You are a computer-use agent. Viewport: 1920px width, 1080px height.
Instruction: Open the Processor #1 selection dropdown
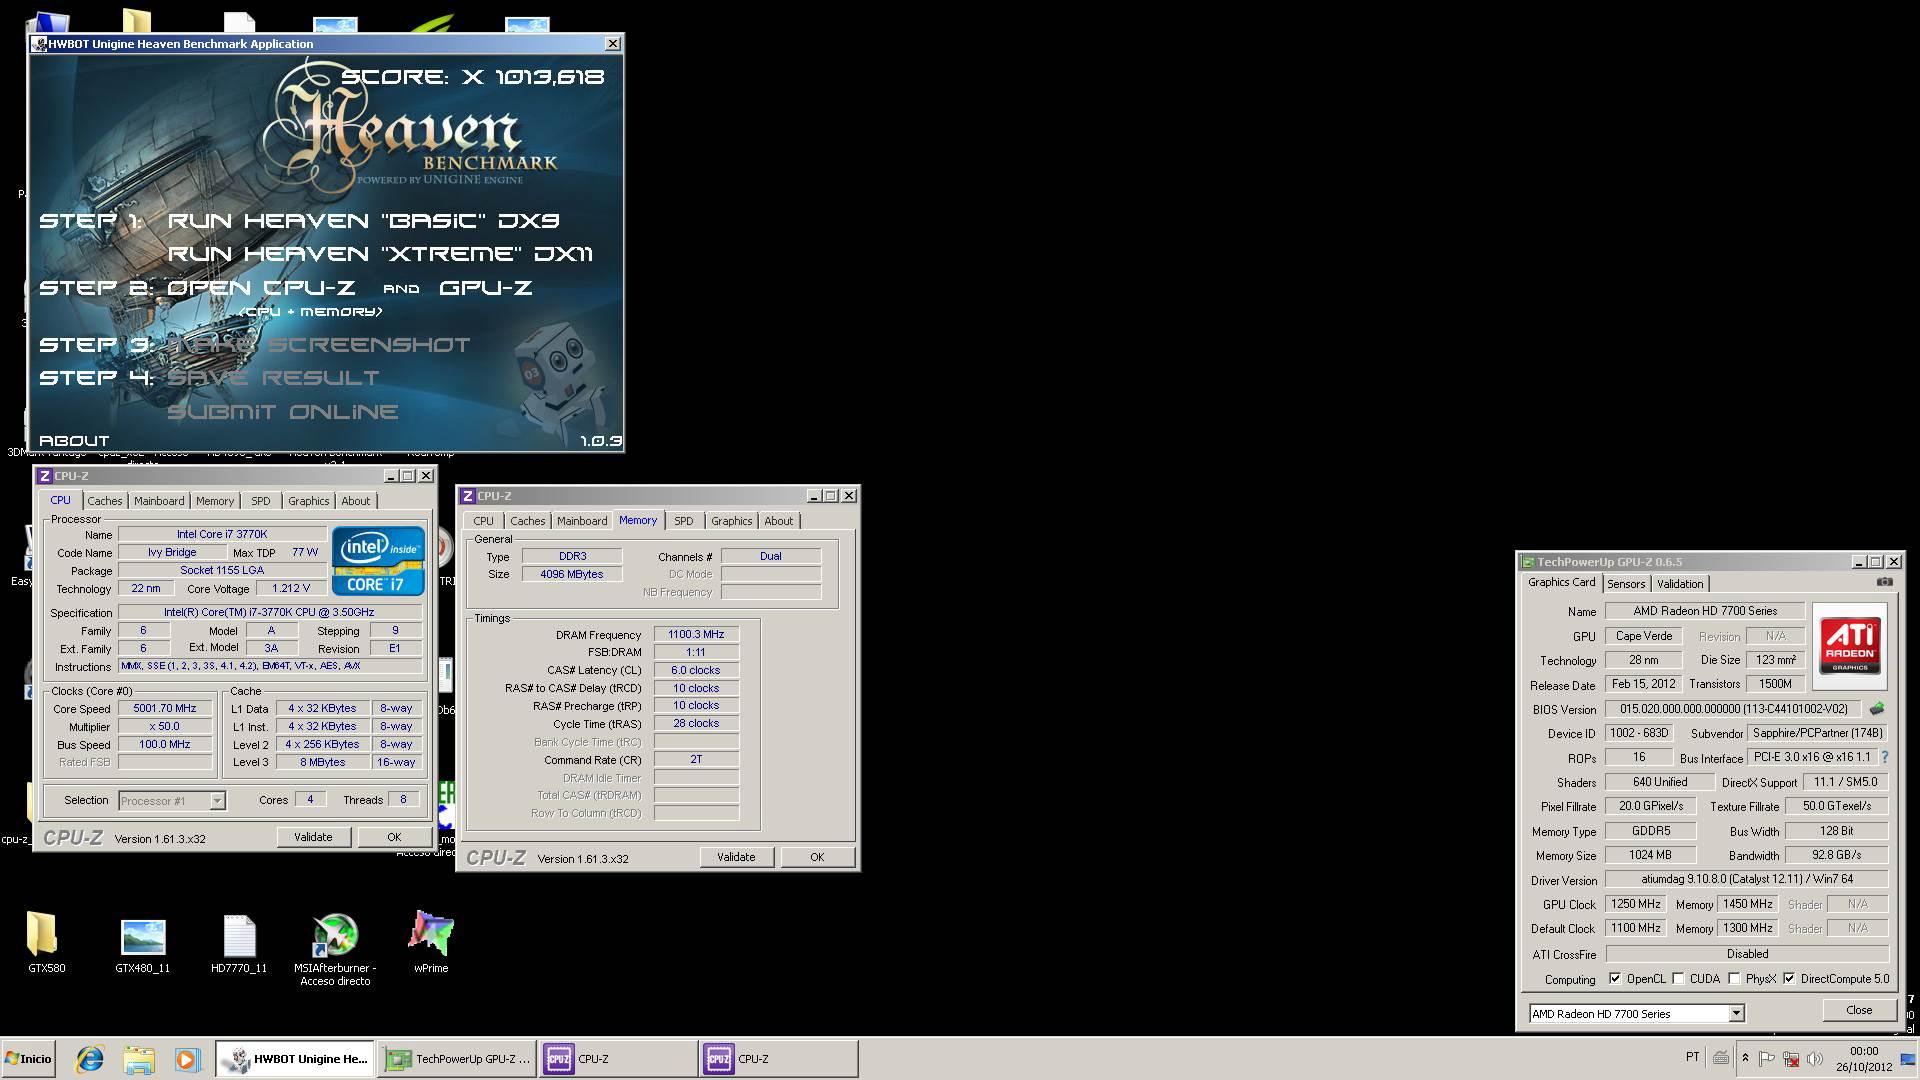pyautogui.click(x=217, y=800)
